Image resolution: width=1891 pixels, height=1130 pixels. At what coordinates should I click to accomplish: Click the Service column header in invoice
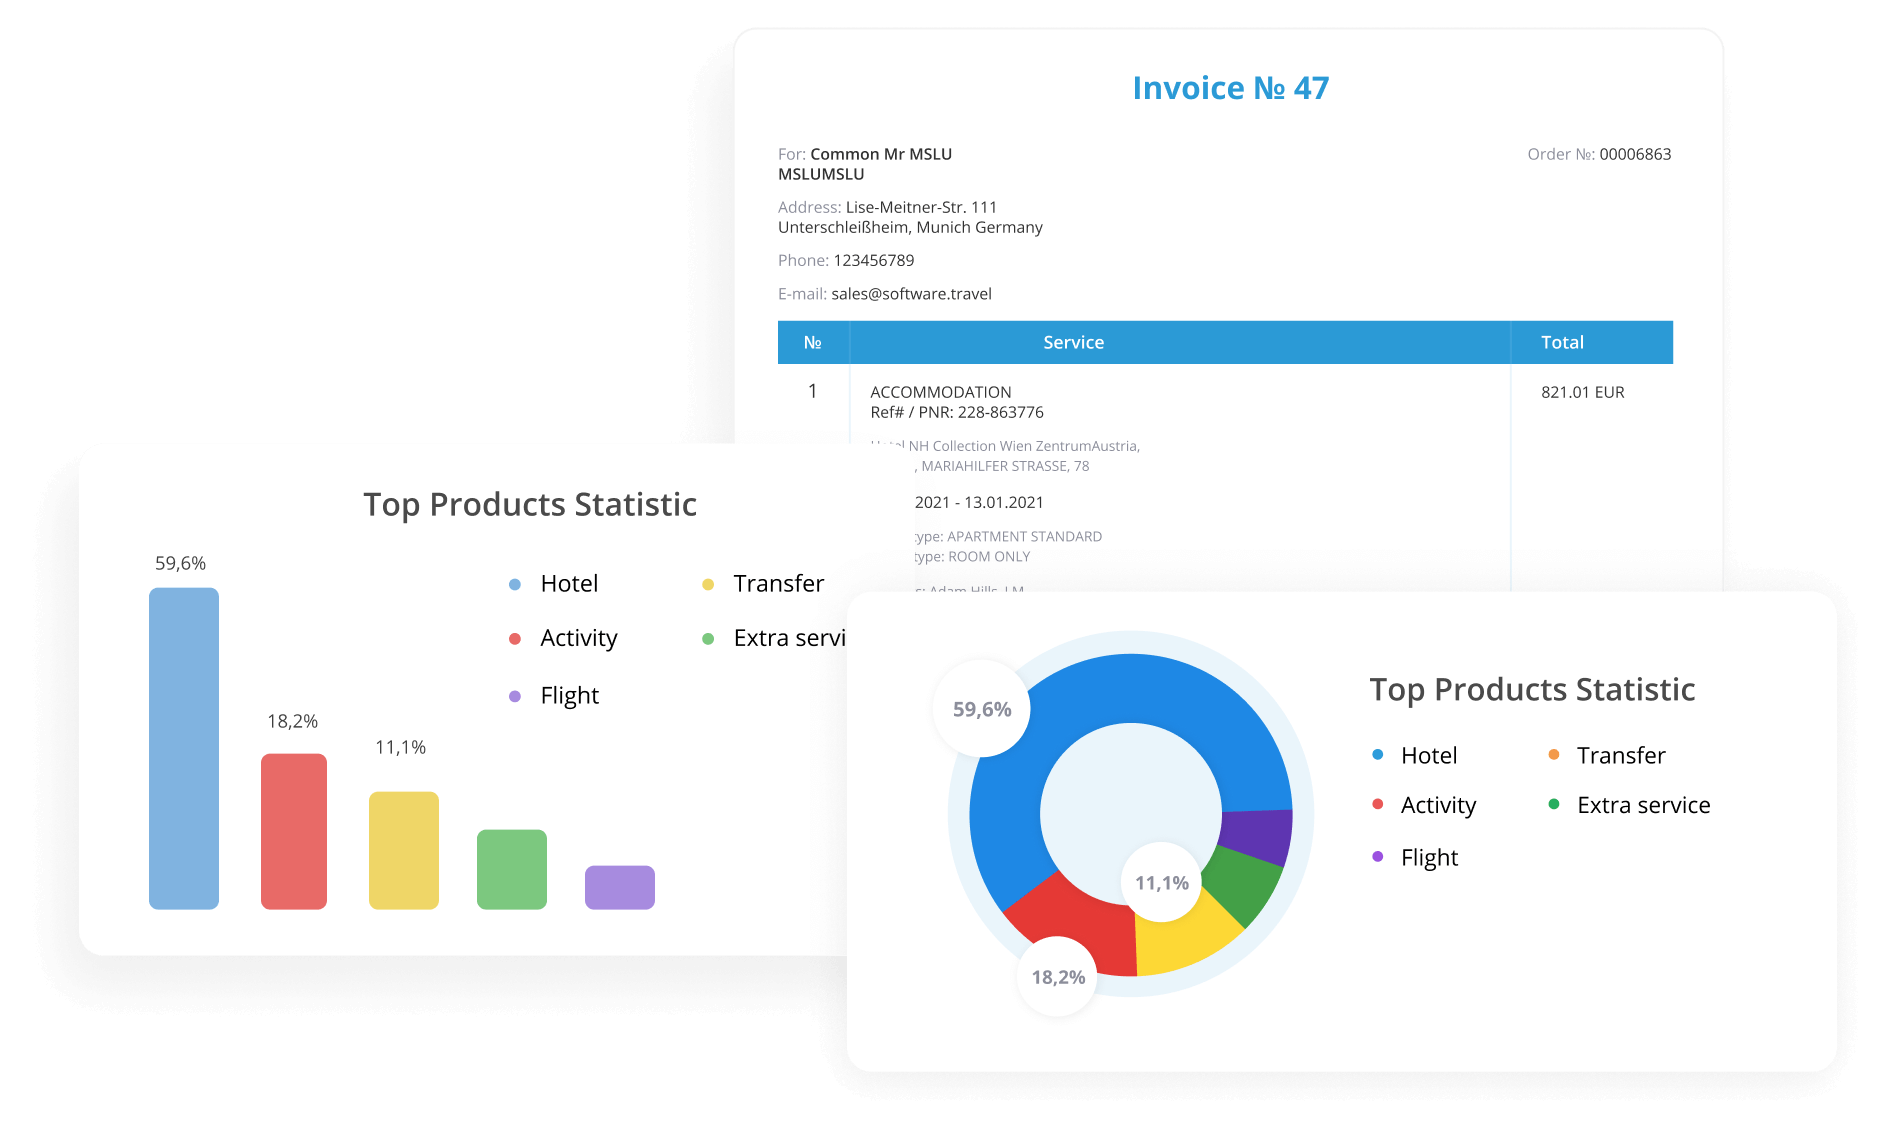click(1073, 342)
